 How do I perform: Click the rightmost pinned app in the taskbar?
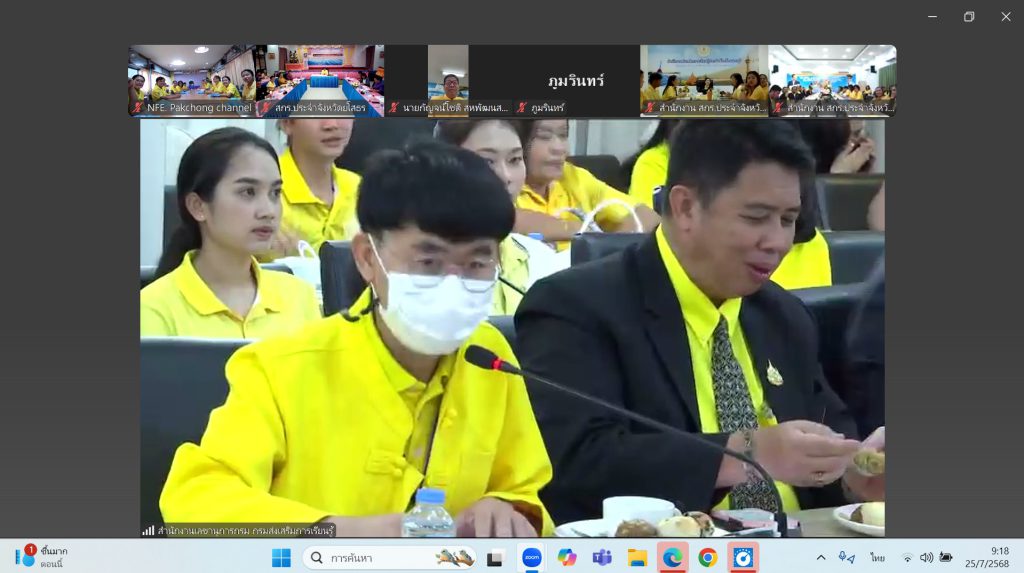point(743,557)
